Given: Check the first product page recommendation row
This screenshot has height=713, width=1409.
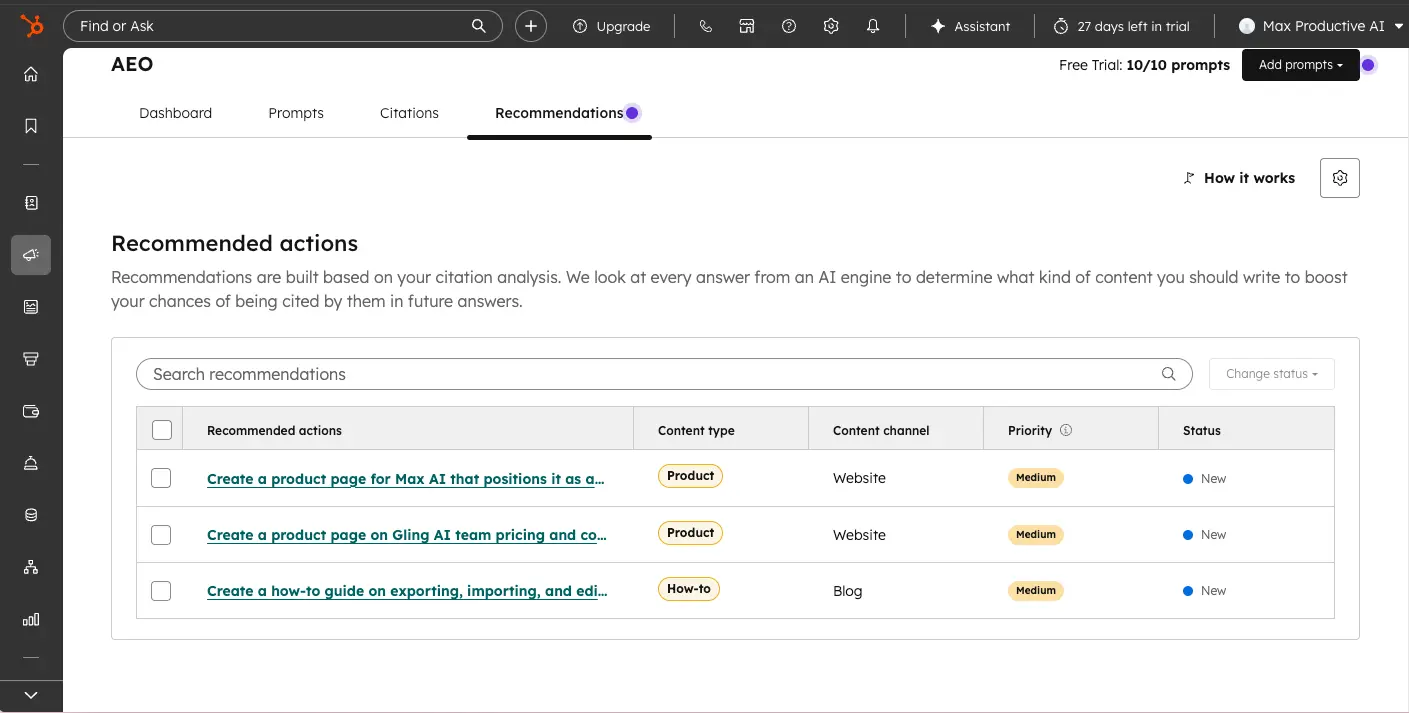Looking at the screenshot, I should 161,478.
